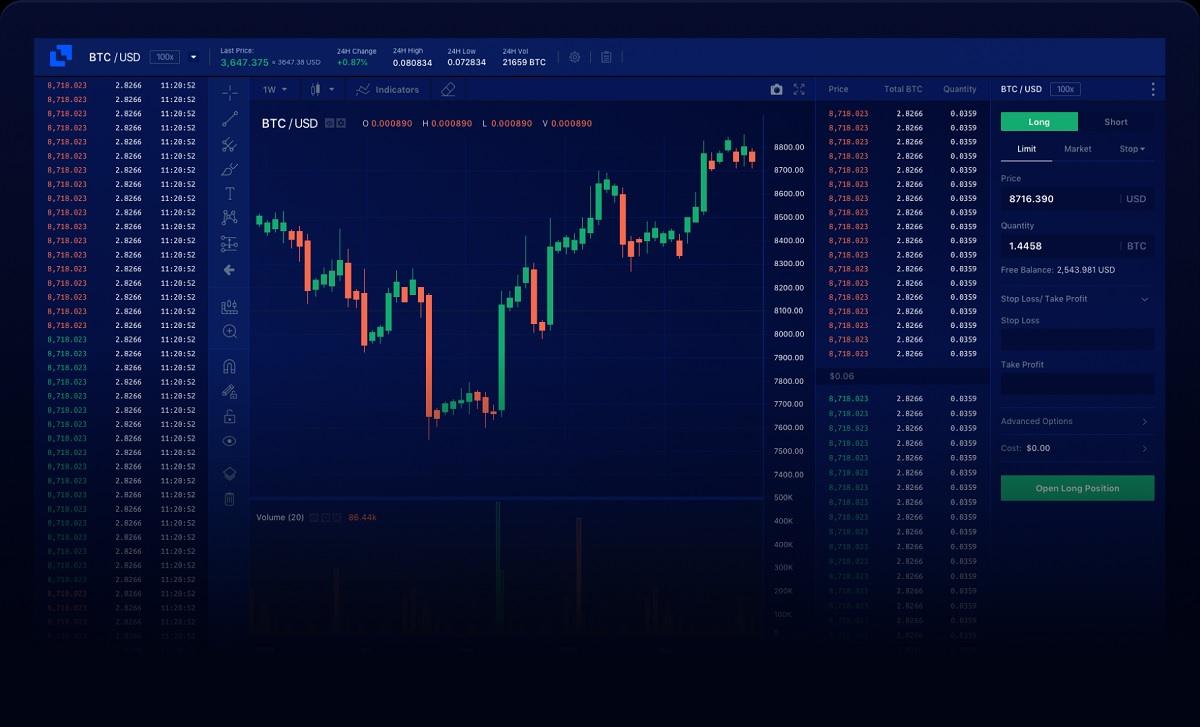Select the prediction and measurement tool

tap(229, 244)
